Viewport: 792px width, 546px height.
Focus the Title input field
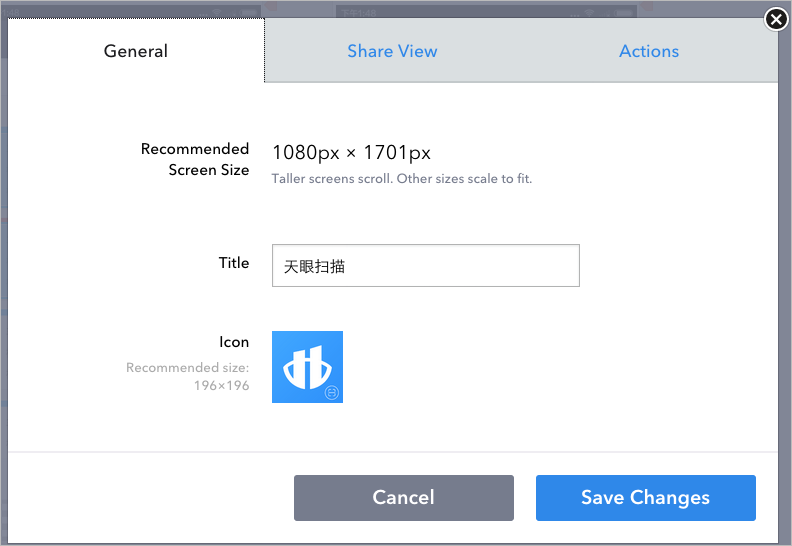pyautogui.click(x=425, y=266)
